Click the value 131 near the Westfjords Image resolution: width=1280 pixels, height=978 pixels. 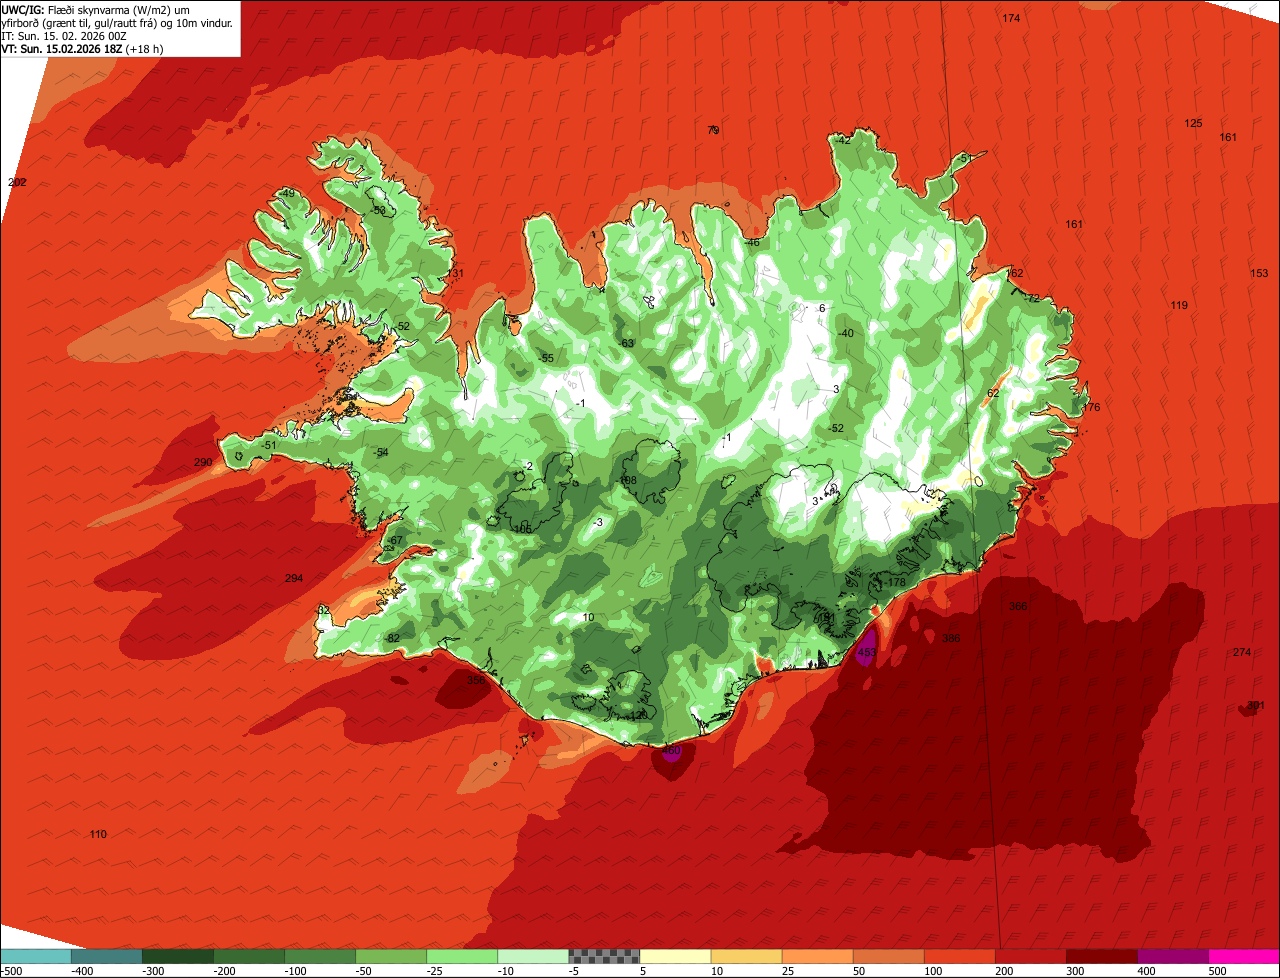coord(456,273)
